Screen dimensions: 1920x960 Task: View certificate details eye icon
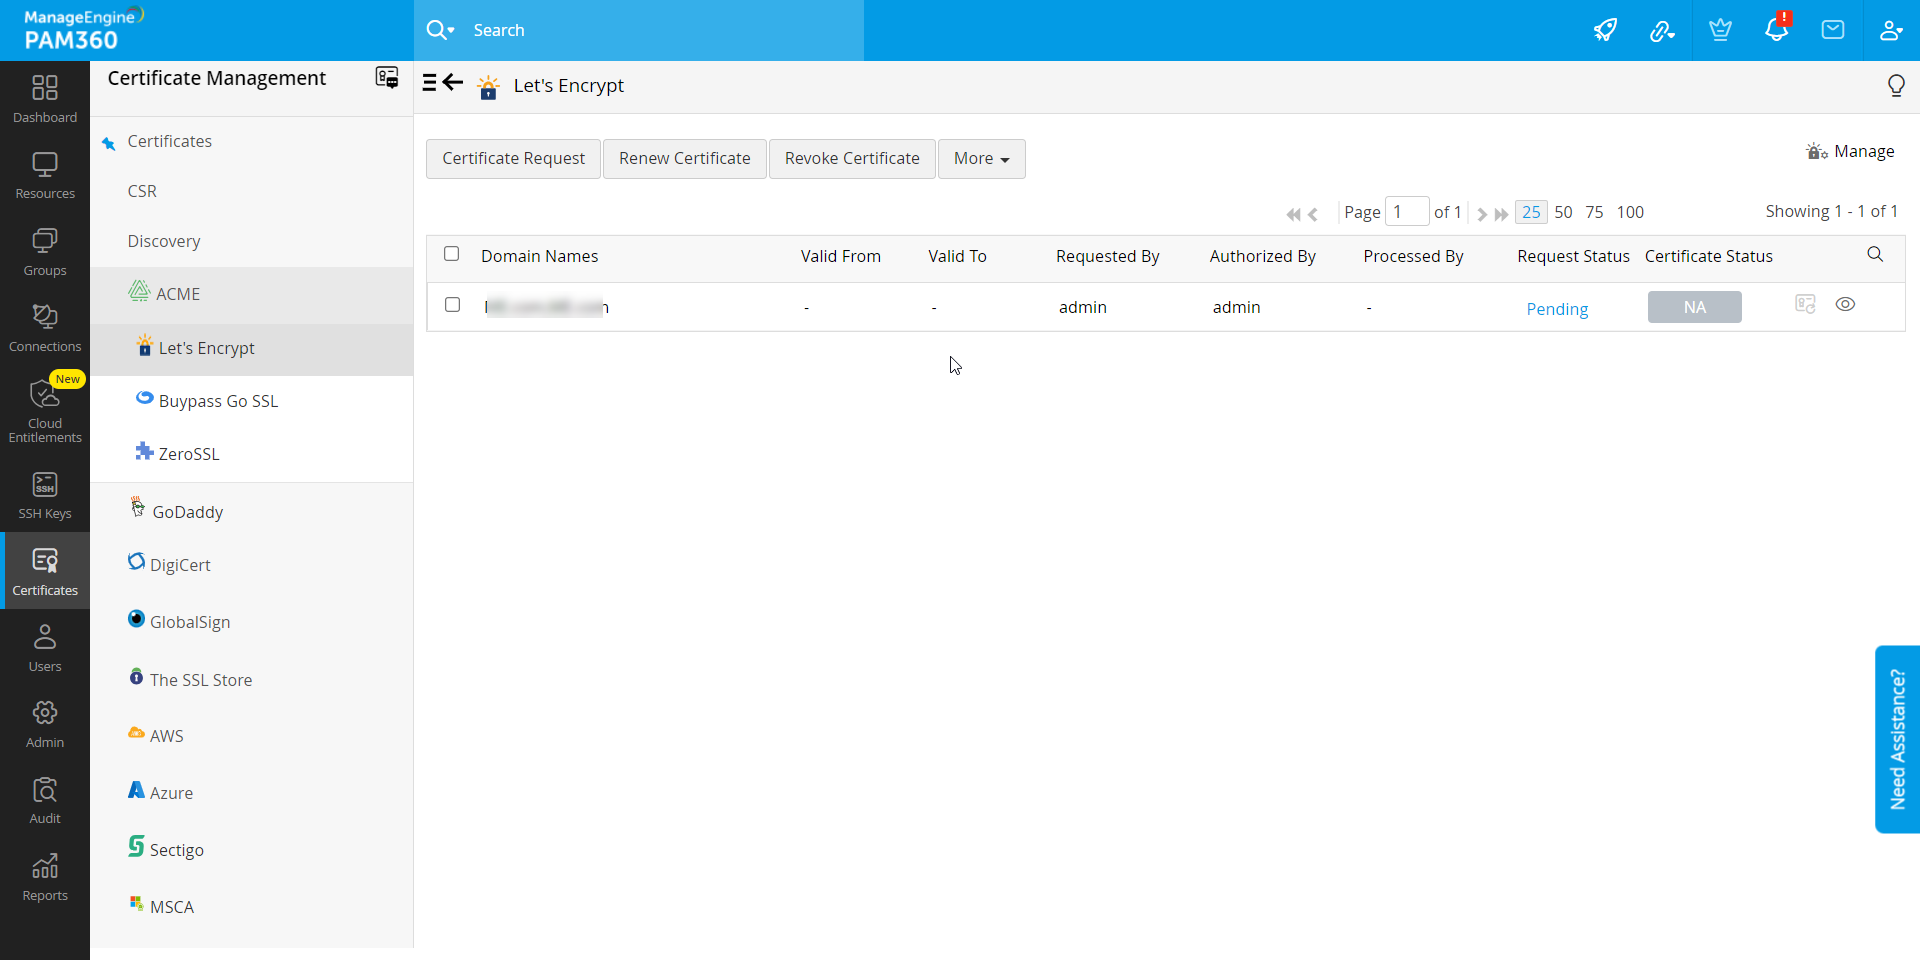1845,304
